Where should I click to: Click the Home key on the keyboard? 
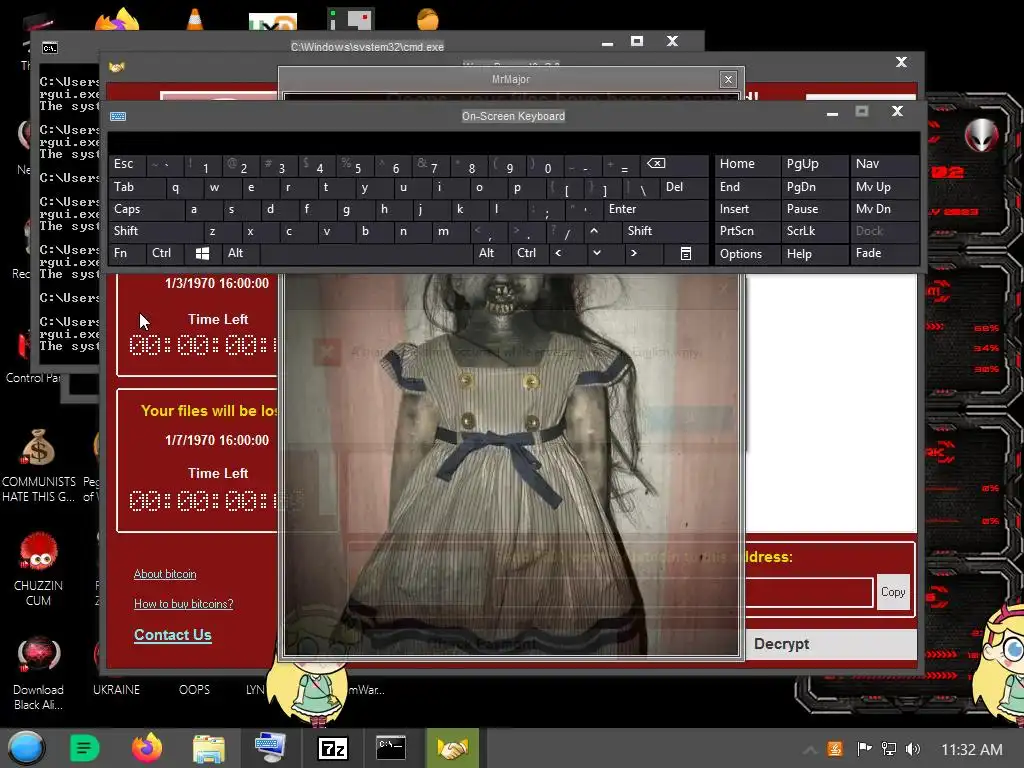(x=747, y=165)
